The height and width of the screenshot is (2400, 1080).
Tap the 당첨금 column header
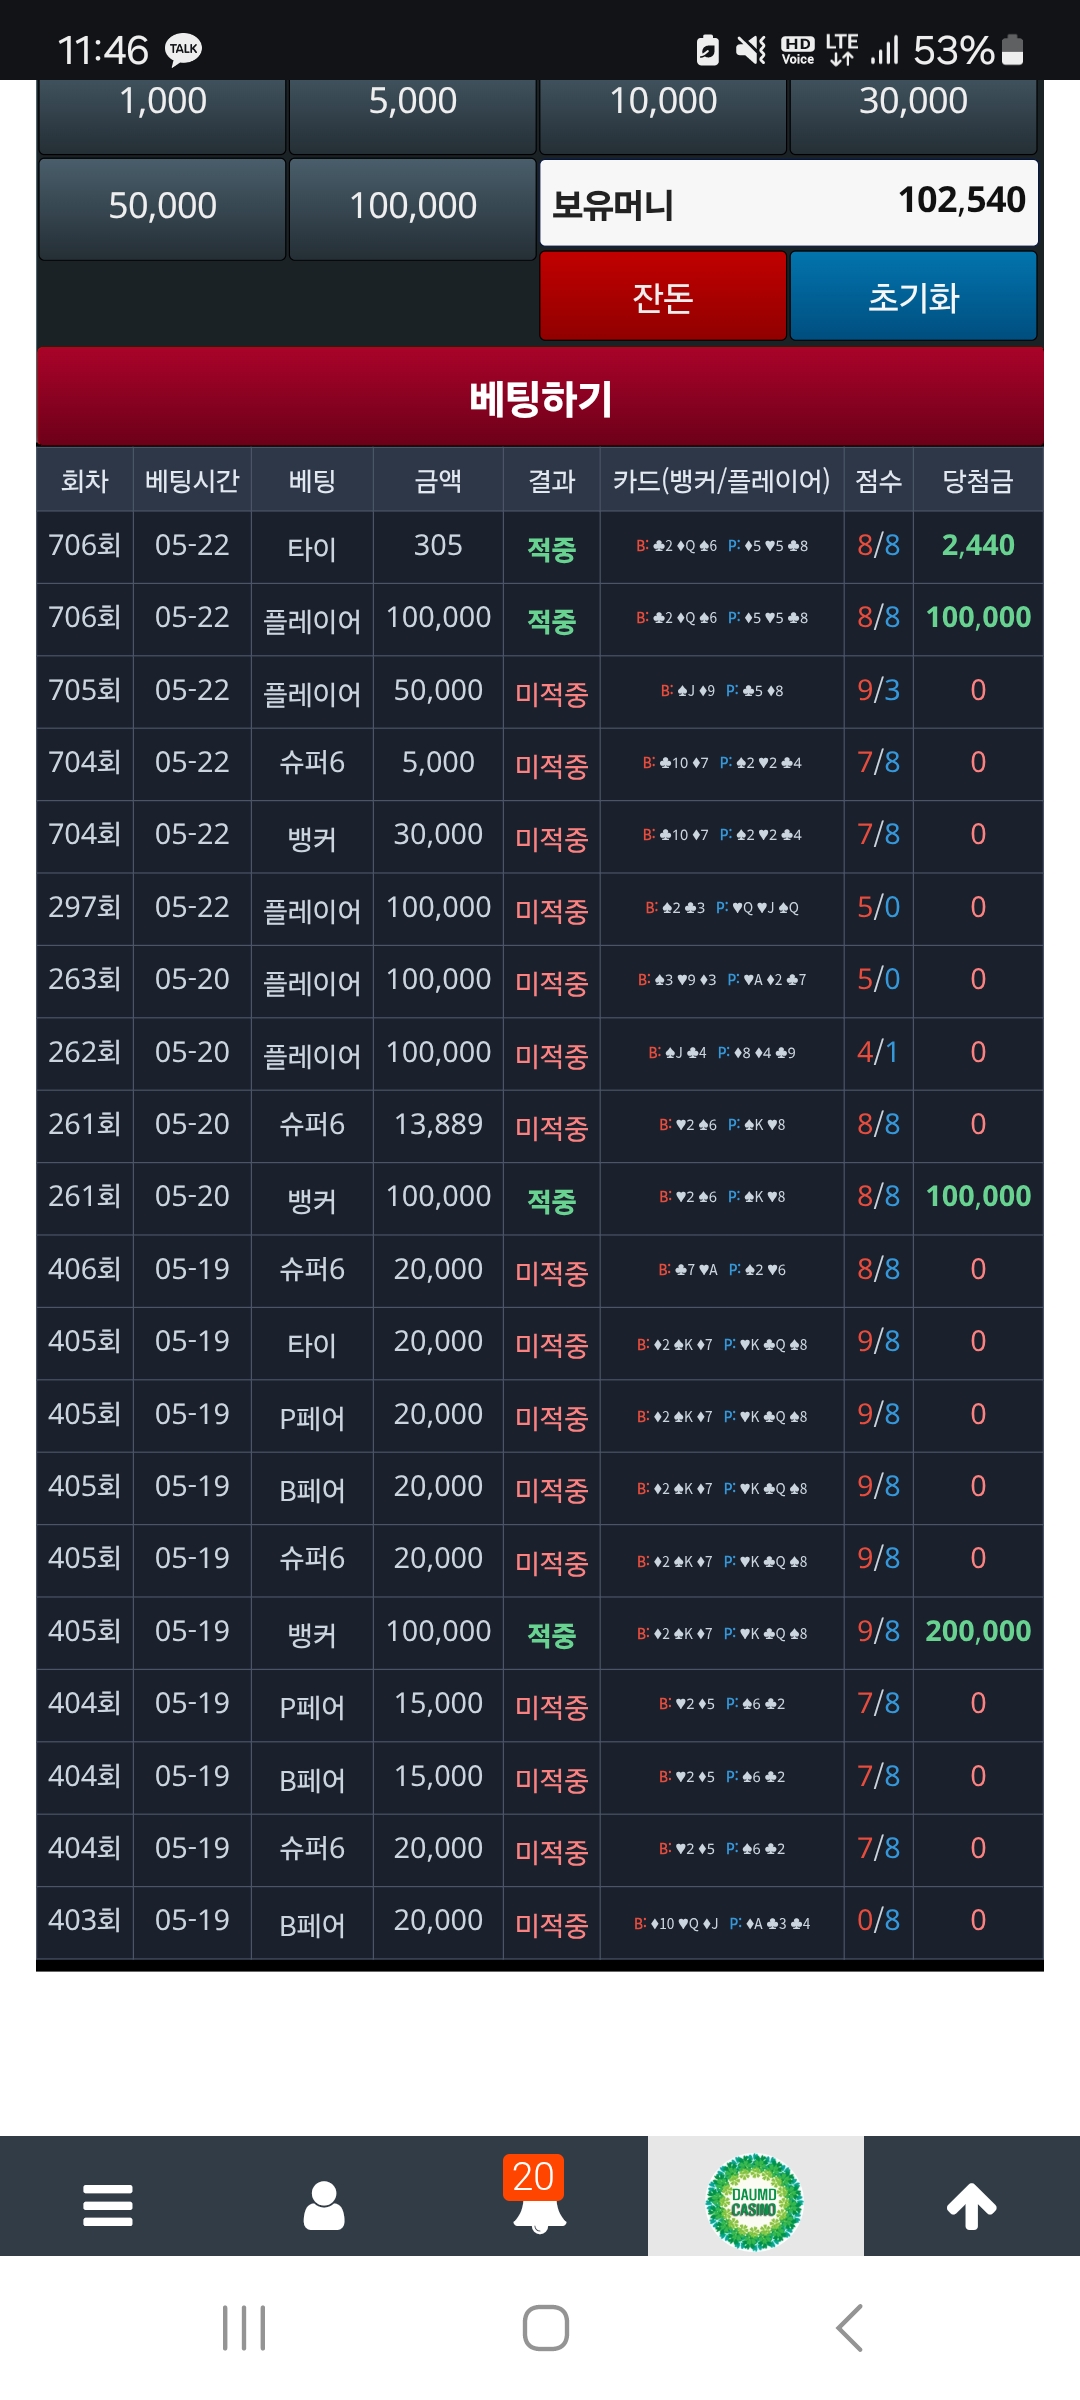(978, 480)
